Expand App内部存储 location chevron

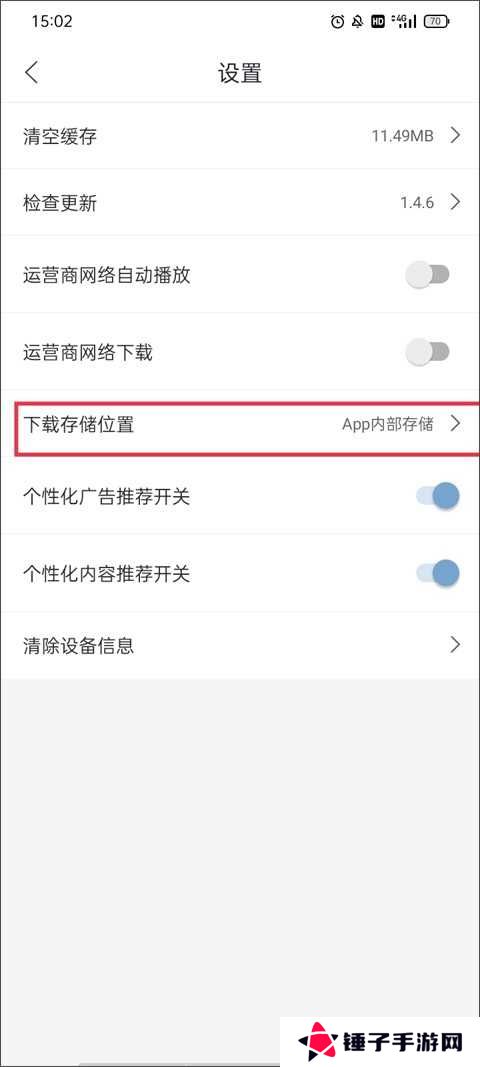tap(455, 425)
